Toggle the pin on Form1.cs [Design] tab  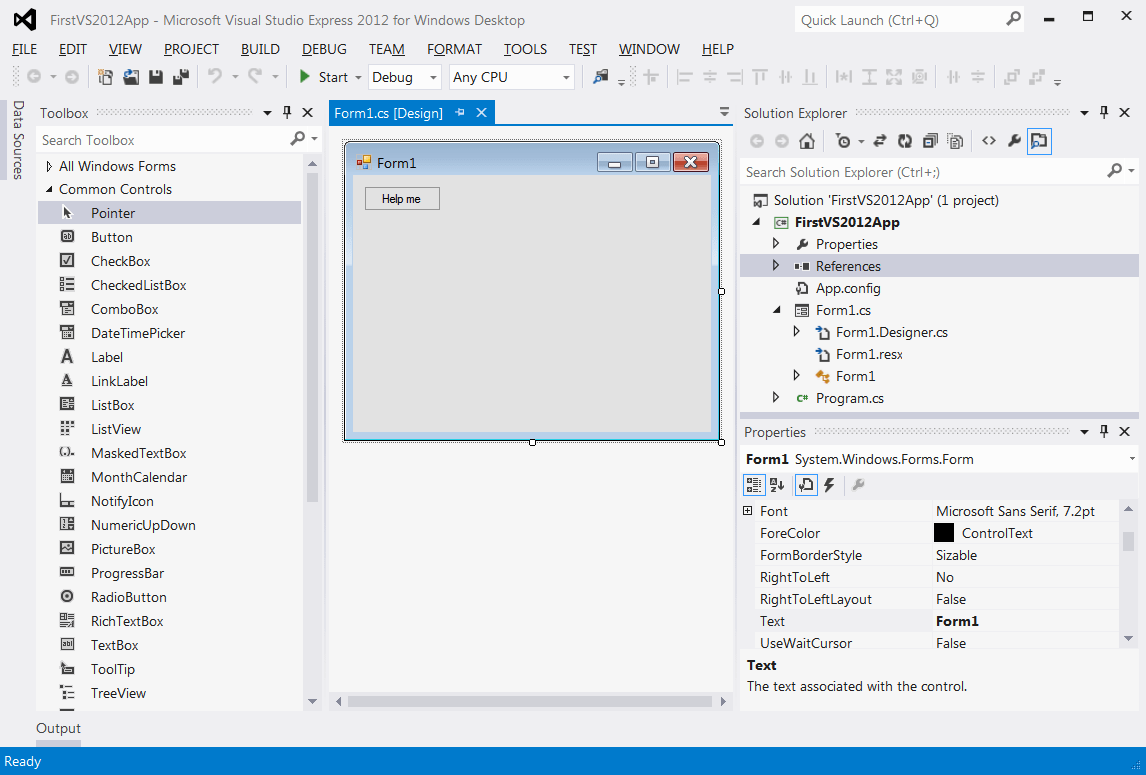460,113
